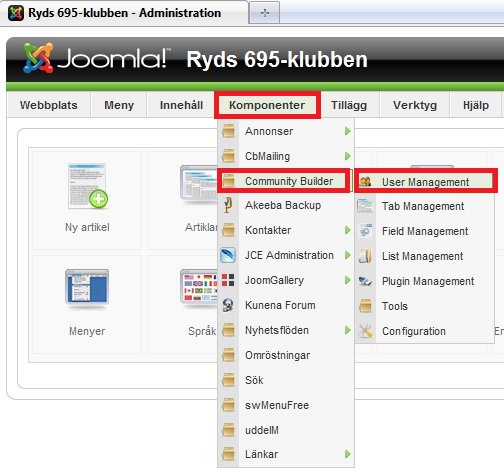Click the Menyer control panel icon
The width and height of the screenshot is (504, 476).
pos(87,288)
